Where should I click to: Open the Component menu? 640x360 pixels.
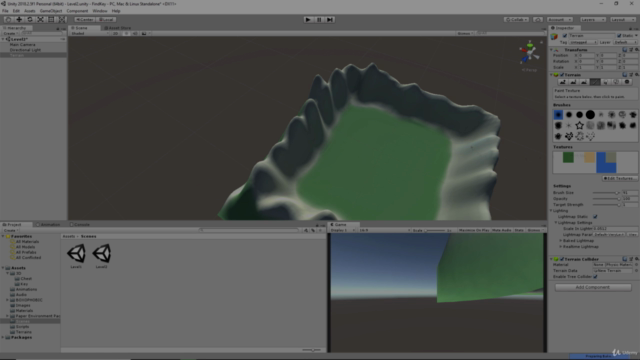point(77,11)
